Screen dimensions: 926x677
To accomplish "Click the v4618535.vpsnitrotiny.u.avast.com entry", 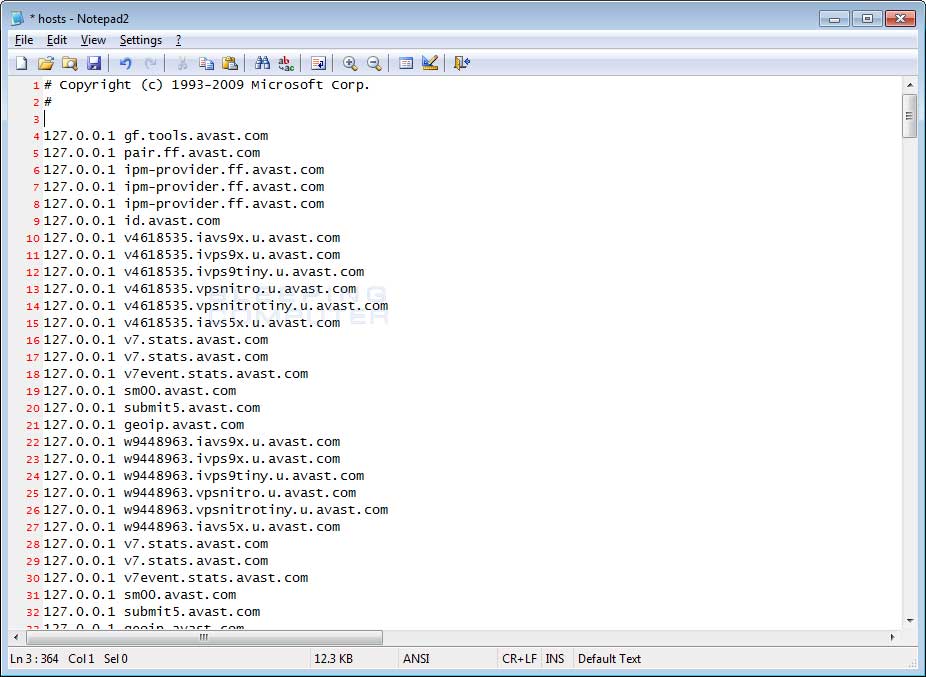I will [256, 306].
